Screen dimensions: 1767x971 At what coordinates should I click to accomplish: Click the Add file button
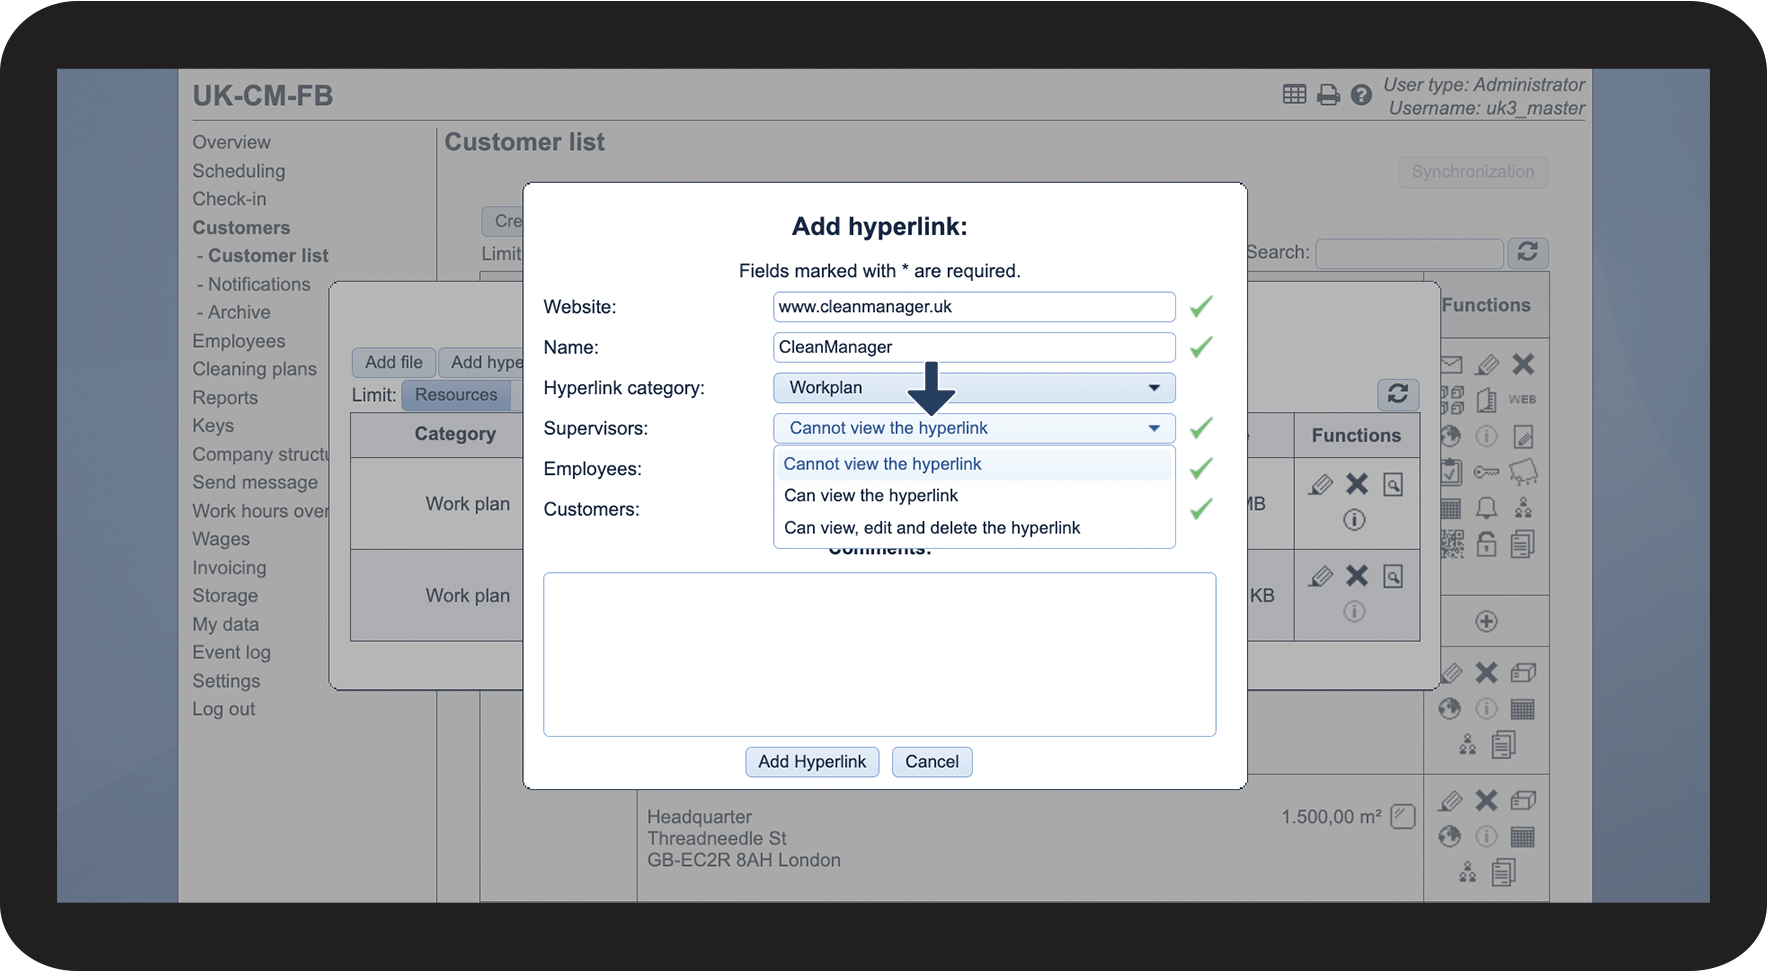click(x=394, y=362)
